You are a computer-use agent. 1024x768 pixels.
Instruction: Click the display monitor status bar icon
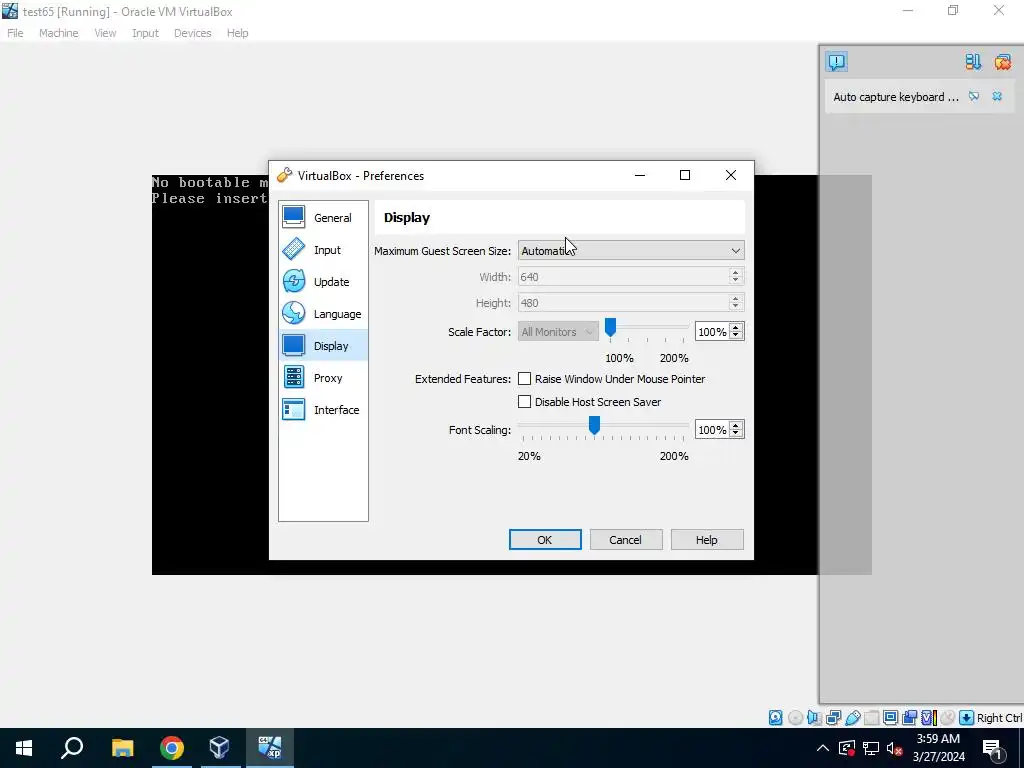click(890, 718)
